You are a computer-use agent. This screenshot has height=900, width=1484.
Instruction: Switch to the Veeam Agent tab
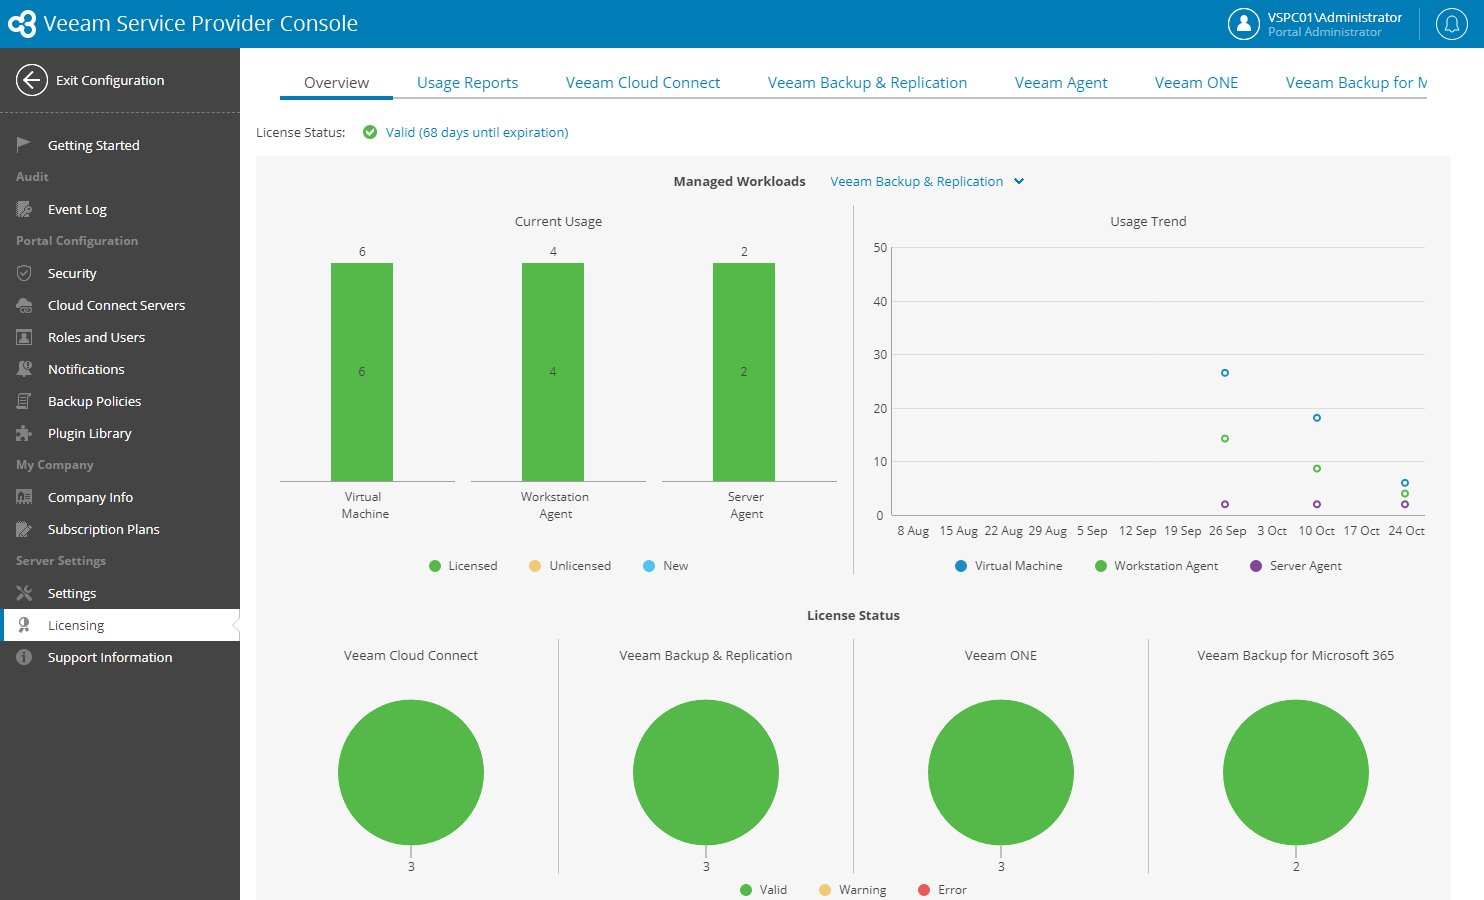coord(1061,83)
